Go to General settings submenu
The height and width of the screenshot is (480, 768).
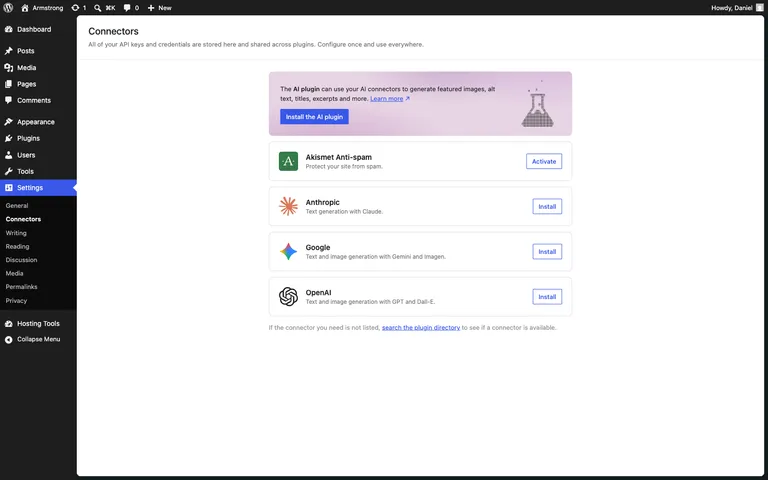tap(17, 206)
